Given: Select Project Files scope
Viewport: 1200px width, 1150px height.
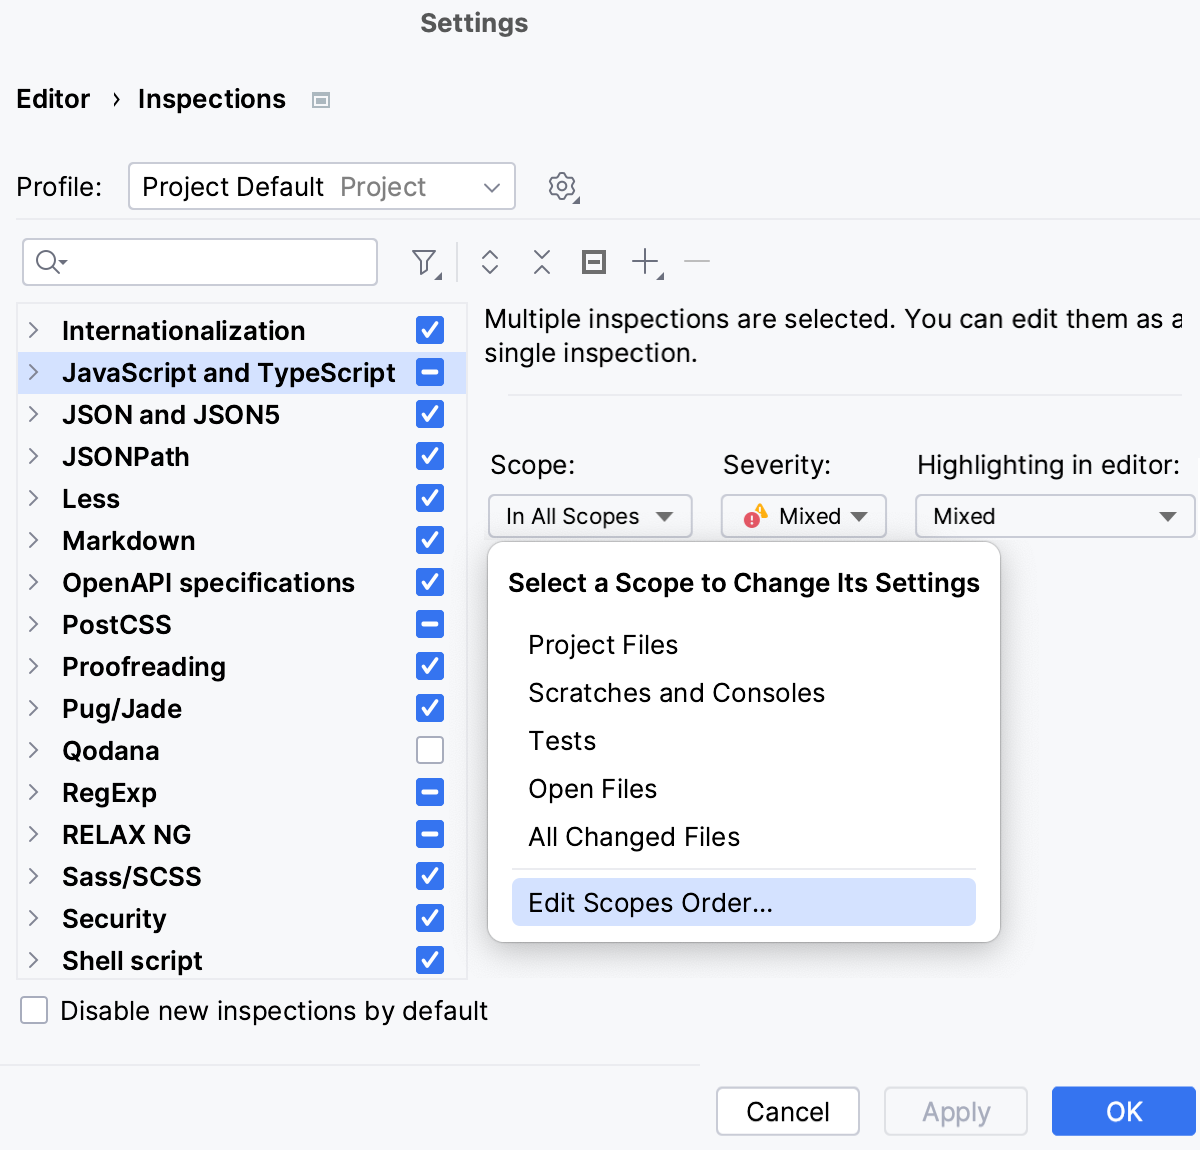Looking at the screenshot, I should click(x=603, y=645).
